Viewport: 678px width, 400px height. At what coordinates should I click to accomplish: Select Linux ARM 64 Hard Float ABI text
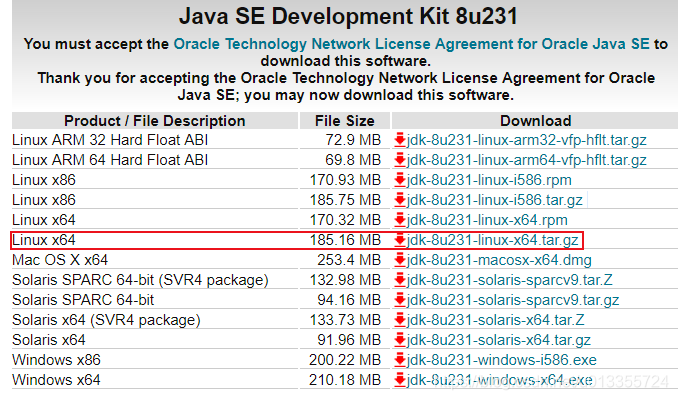pos(110,160)
